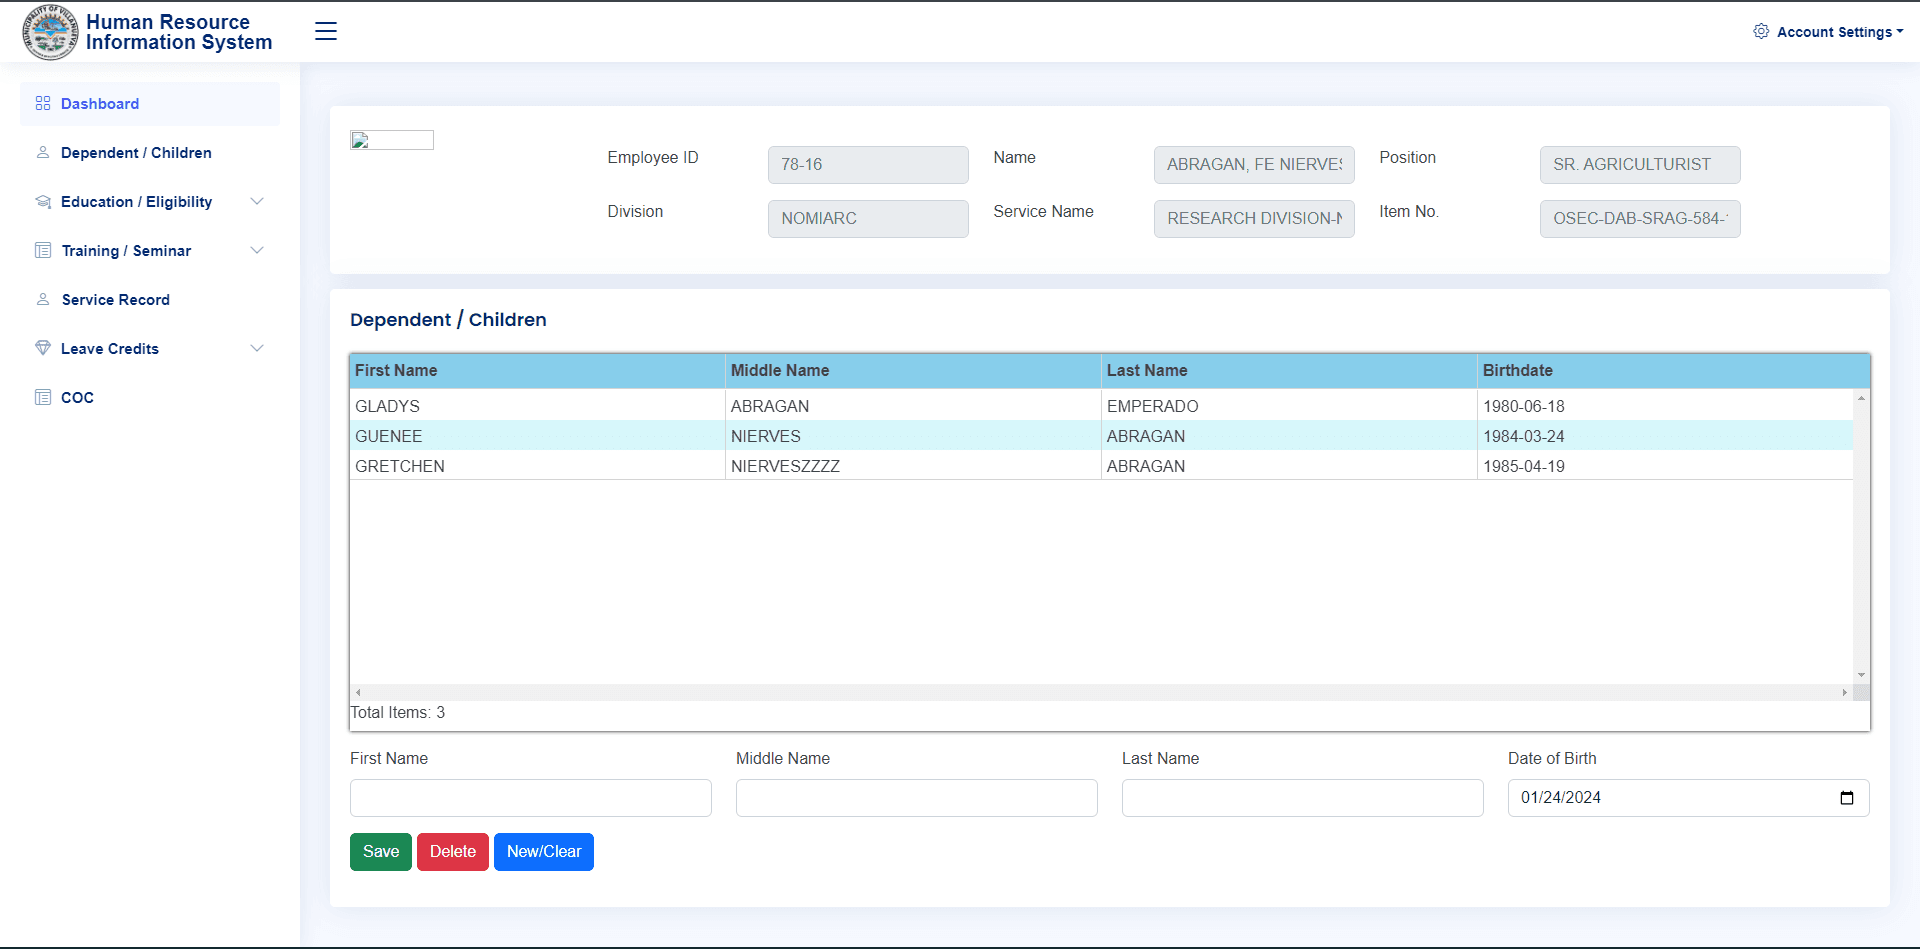
Task: Toggle the hamburger sidebar menu
Action: point(326,31)
